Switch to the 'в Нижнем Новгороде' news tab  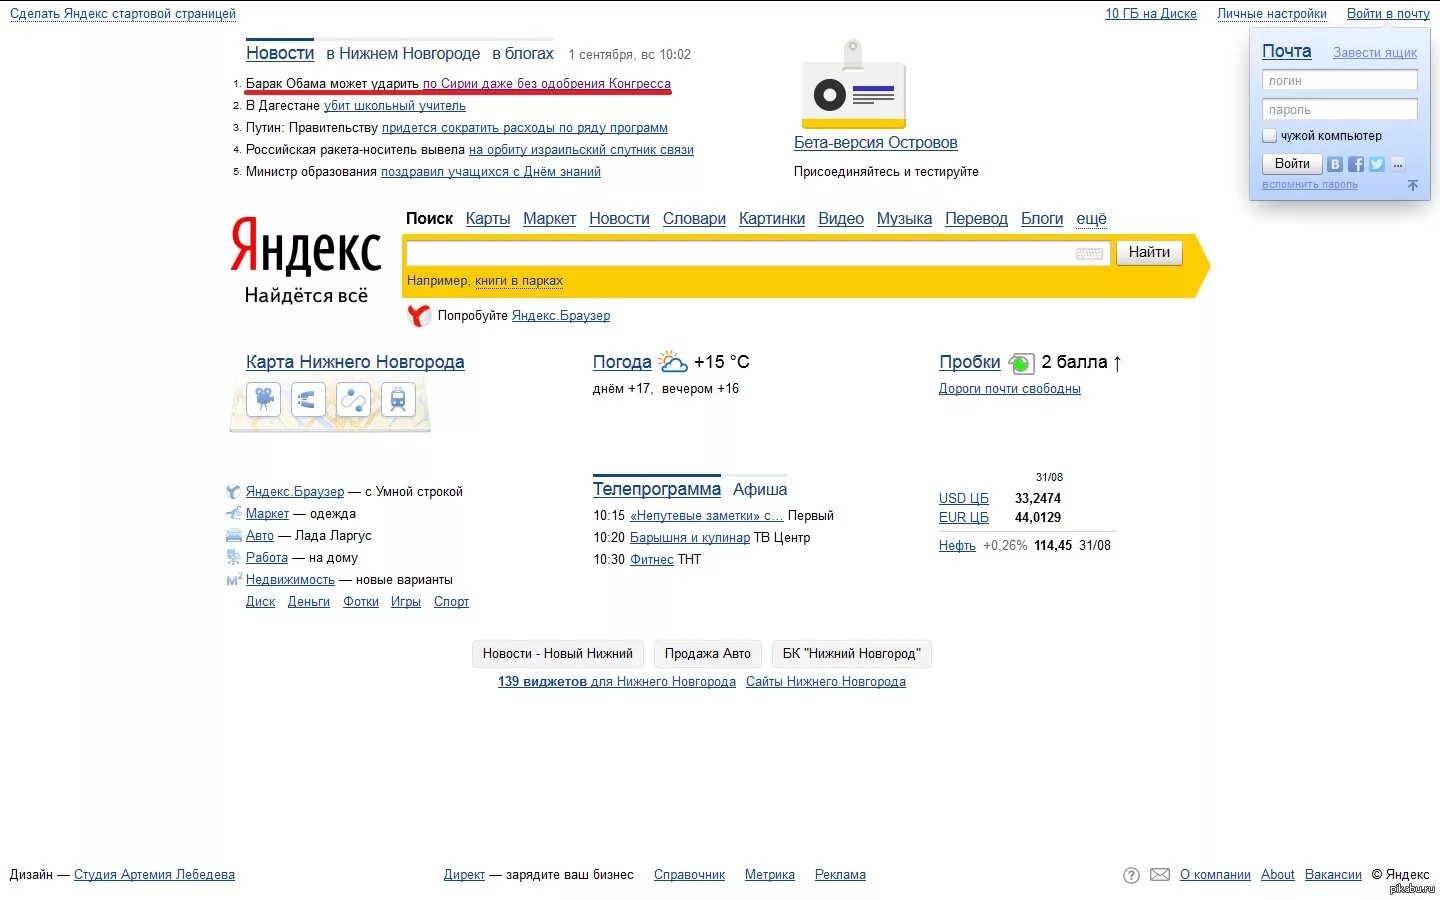pyautogui.click(x=403, y=53)
